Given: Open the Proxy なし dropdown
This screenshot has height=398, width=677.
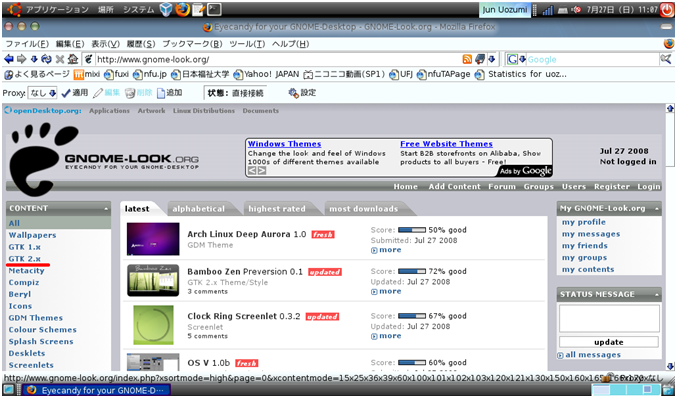Looking at the screenshot, I should click(x=42, y=93).
